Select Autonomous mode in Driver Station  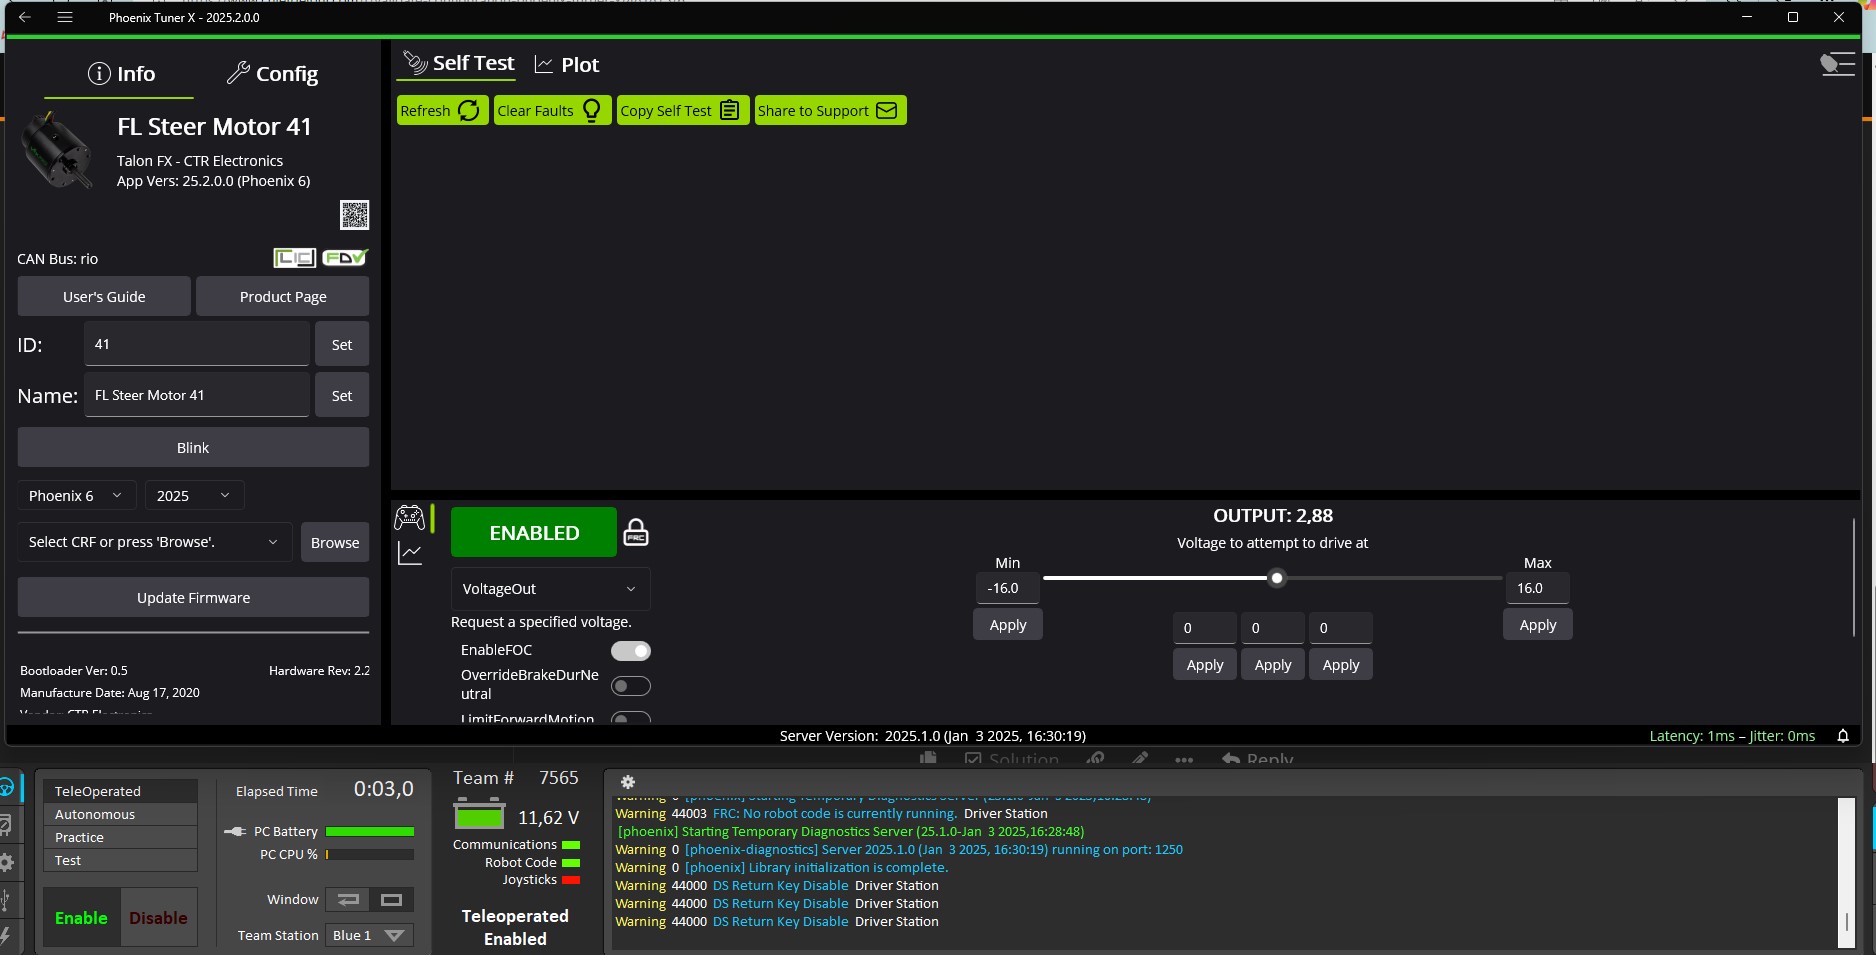click(x=120, y=814)
